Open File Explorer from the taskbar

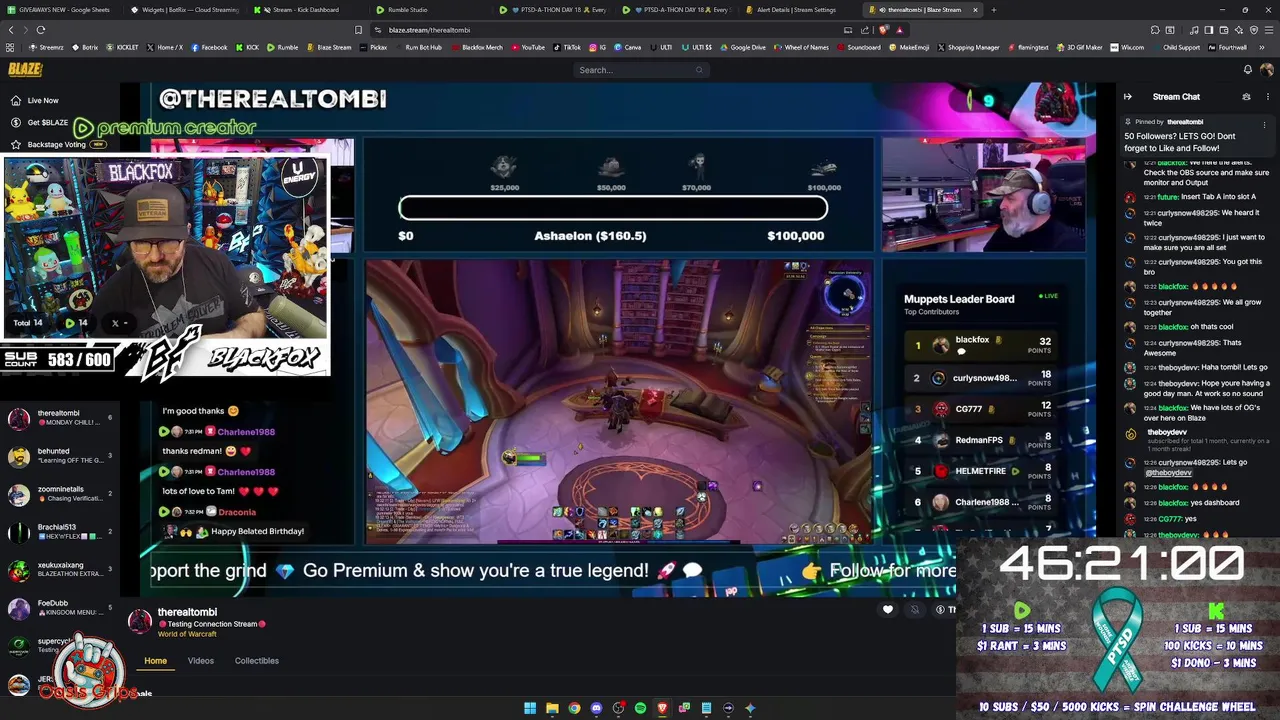[552, 708]
